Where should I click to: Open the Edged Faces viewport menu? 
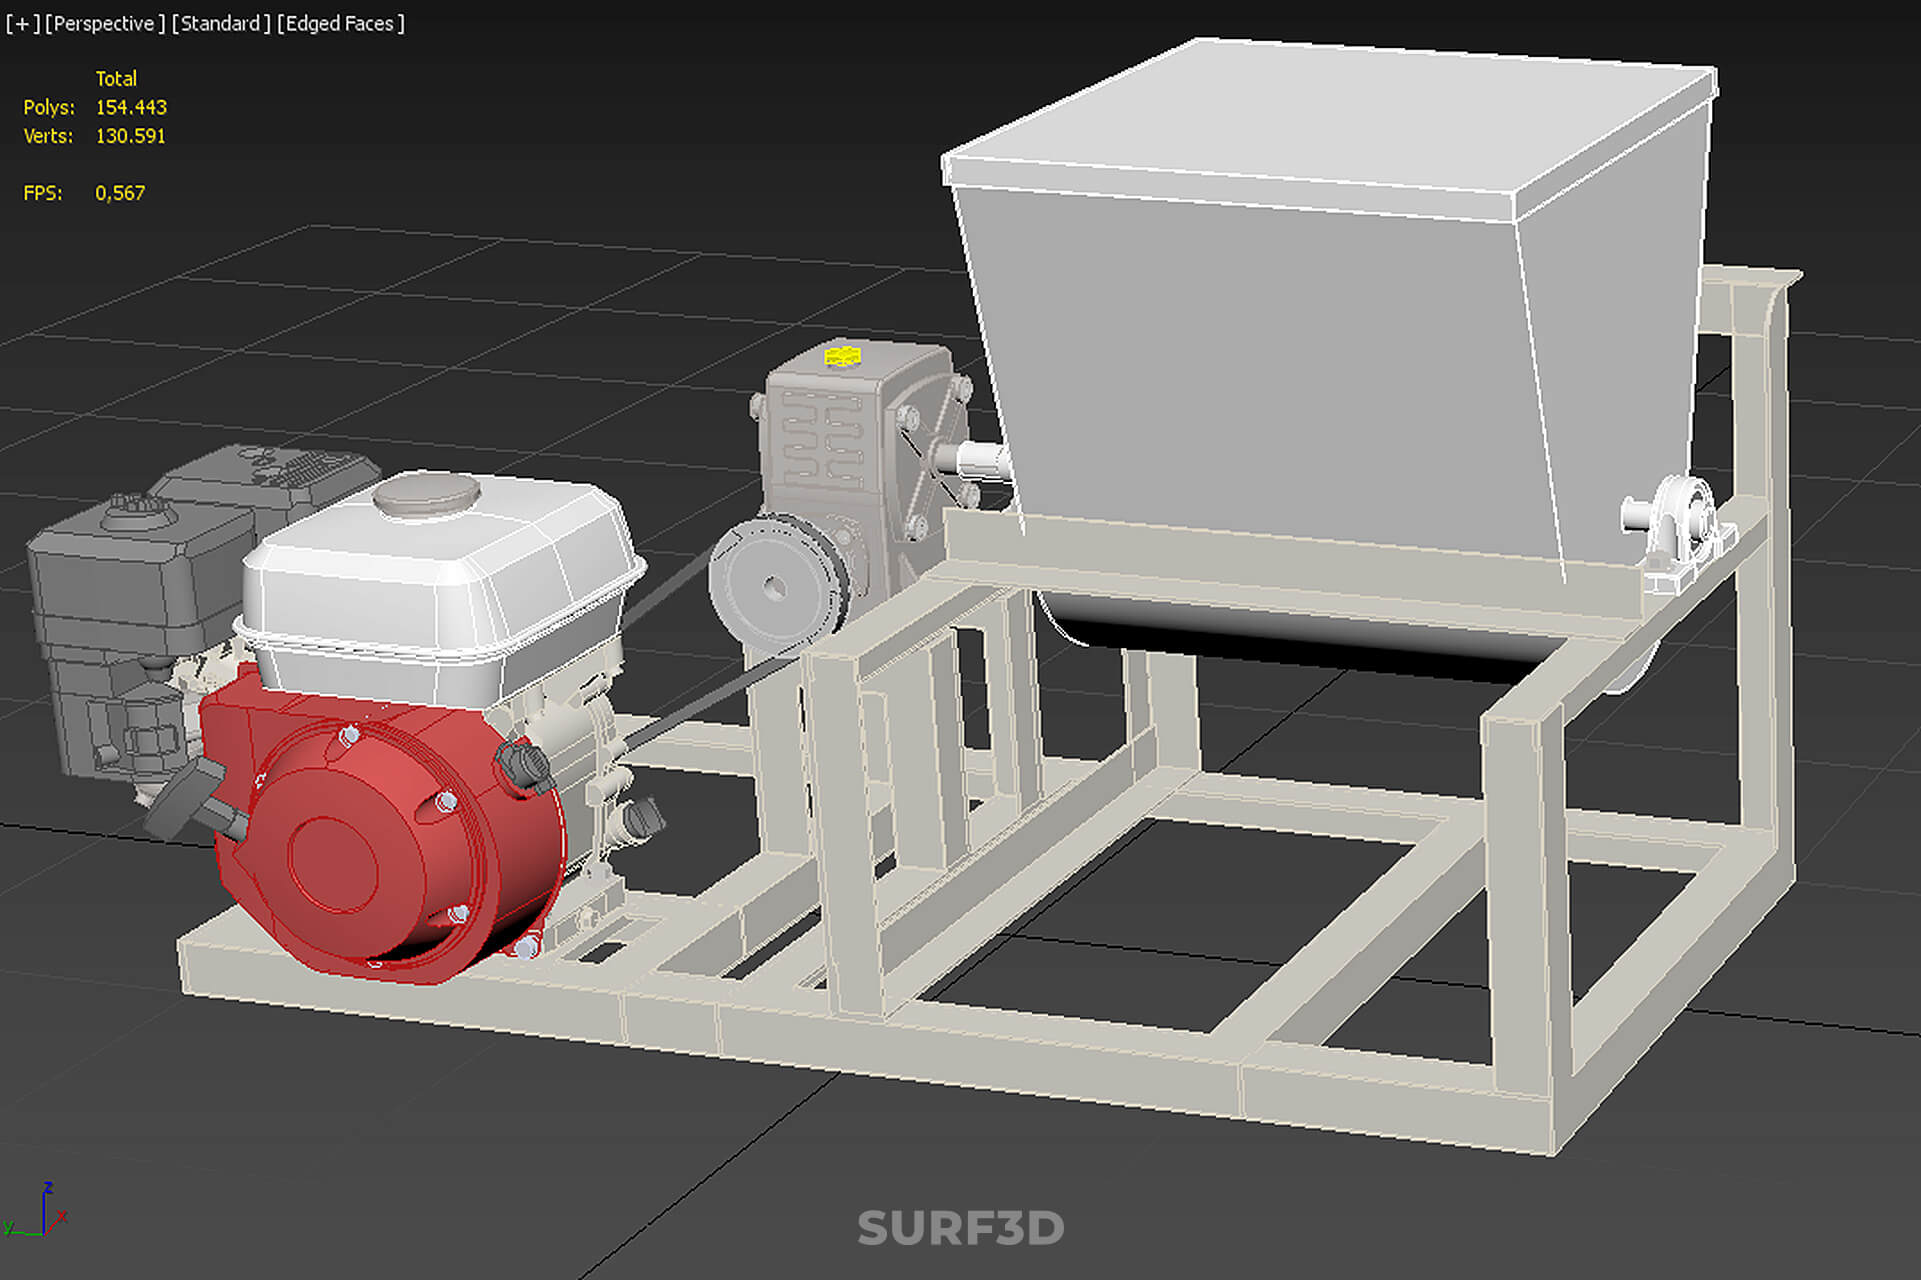coord(341,24)
